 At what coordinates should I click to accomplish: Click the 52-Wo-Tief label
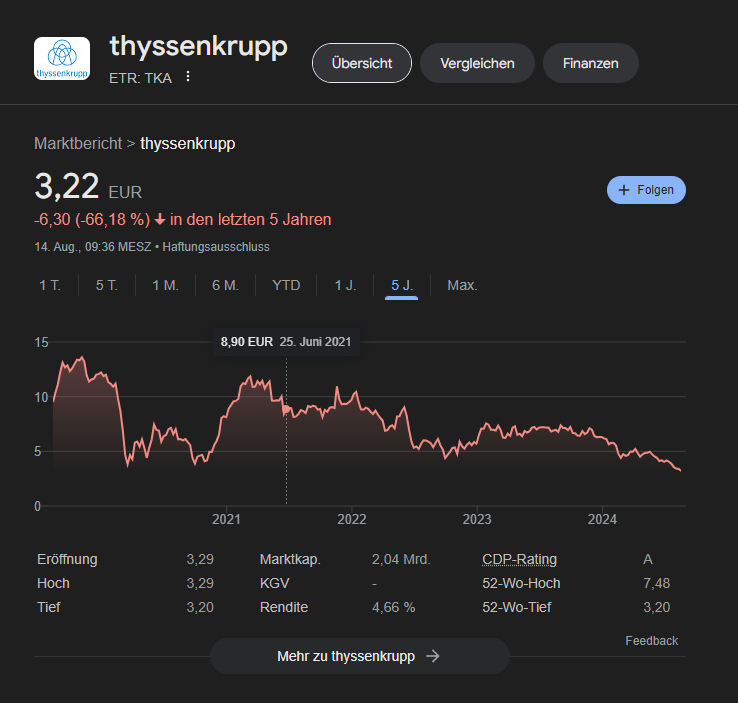[x=516, y=607]
